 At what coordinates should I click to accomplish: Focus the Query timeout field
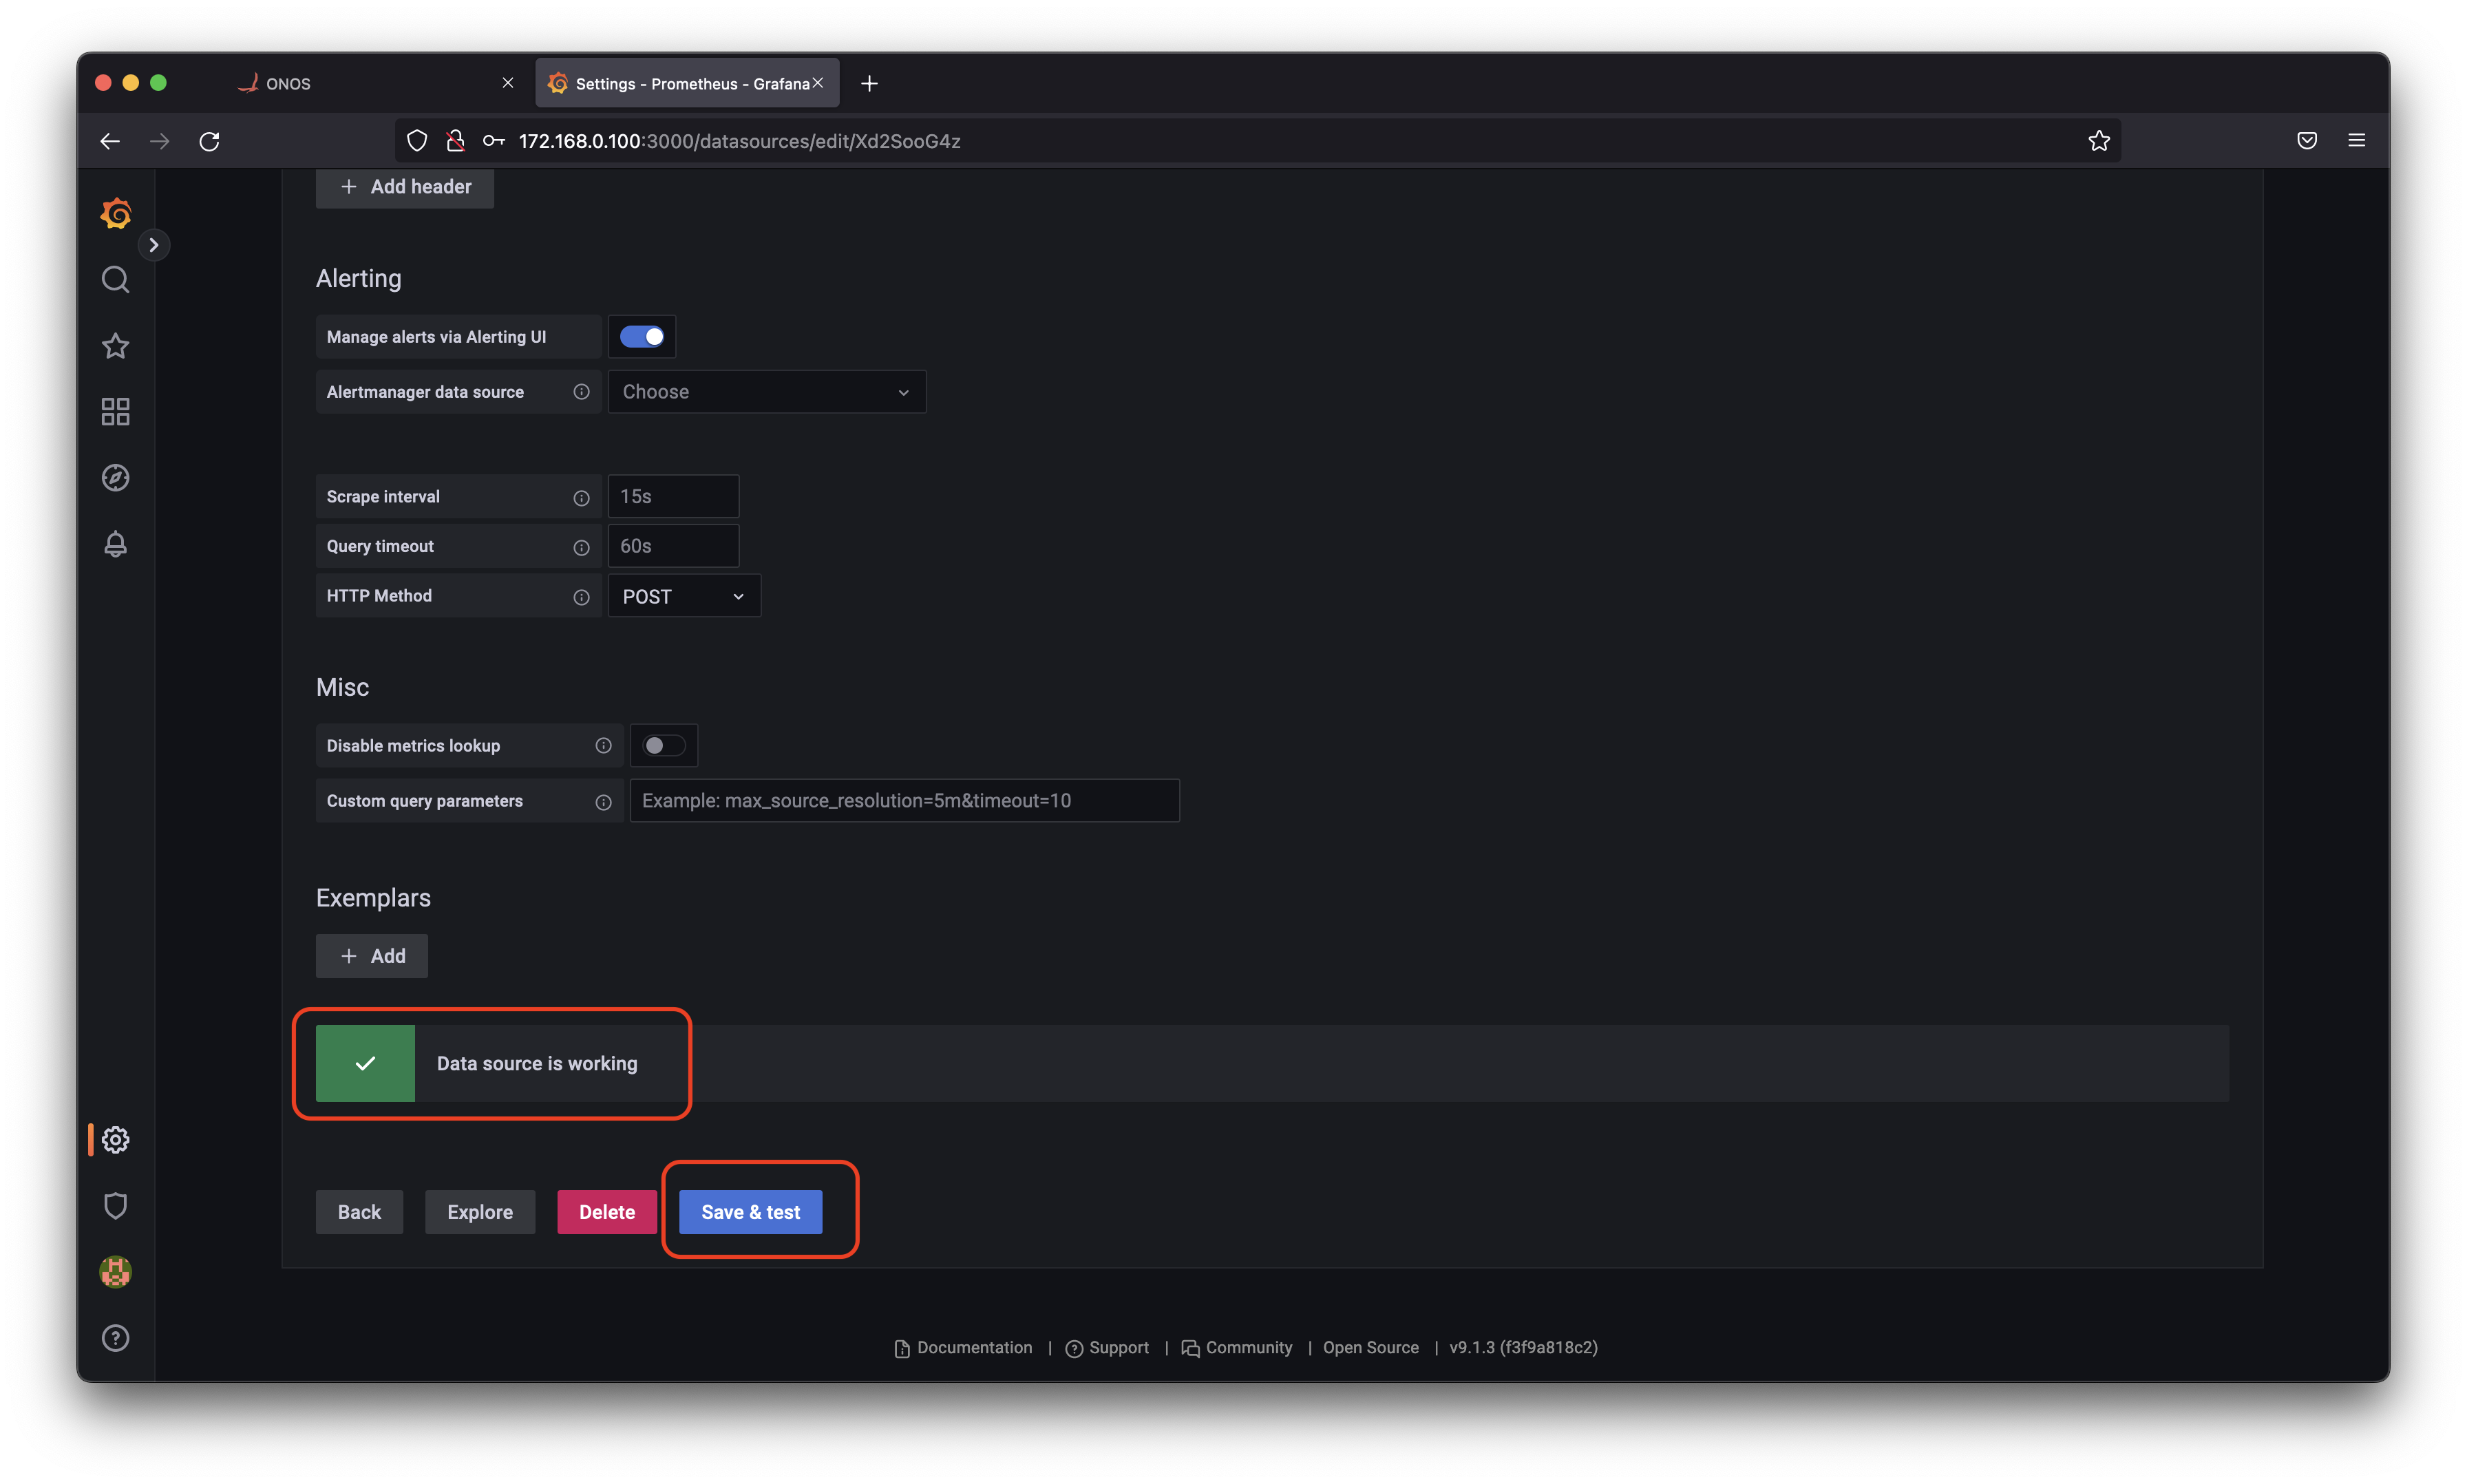[674, 547]
